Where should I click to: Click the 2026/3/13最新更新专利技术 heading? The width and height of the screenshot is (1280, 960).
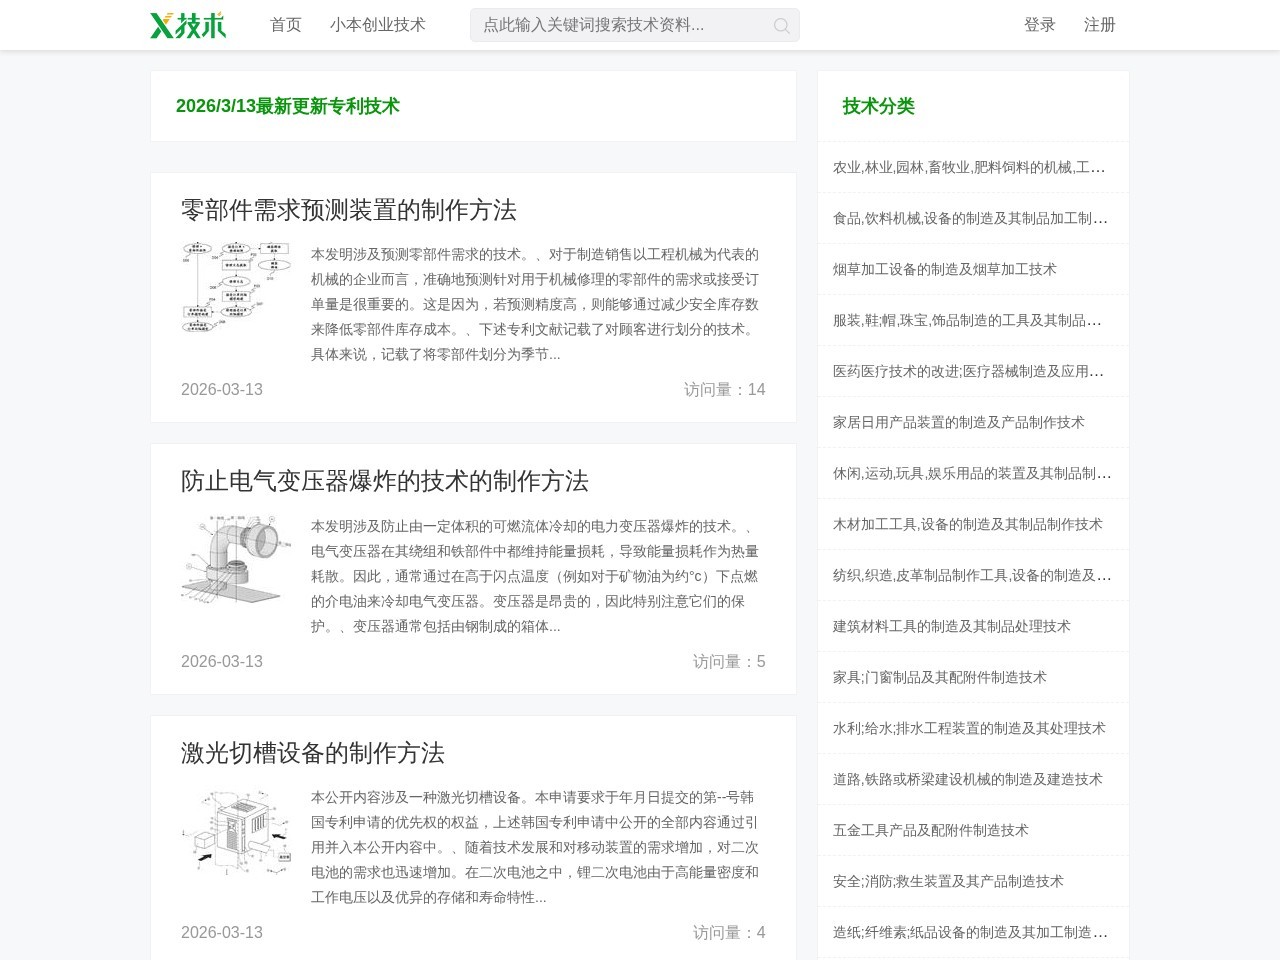(x=287, y=106)
